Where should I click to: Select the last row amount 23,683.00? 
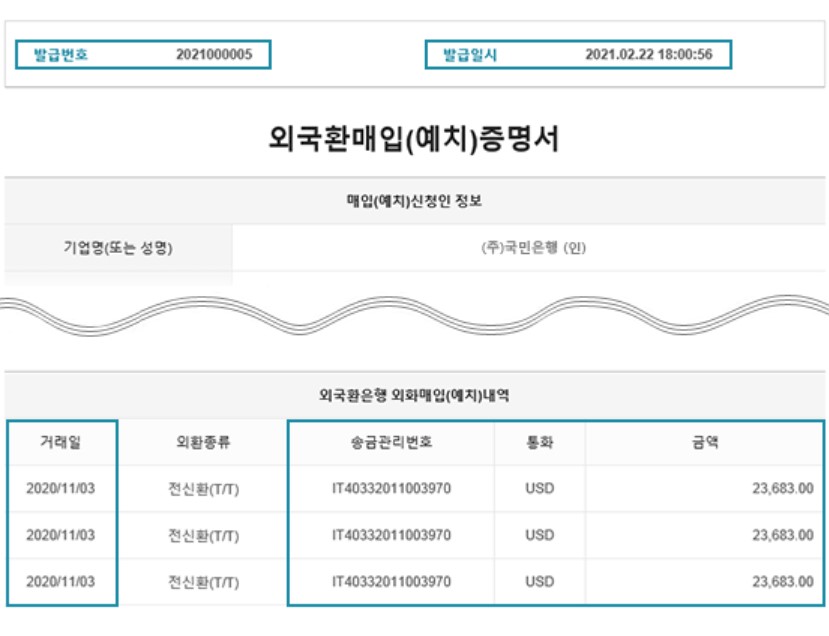[783, 582]
